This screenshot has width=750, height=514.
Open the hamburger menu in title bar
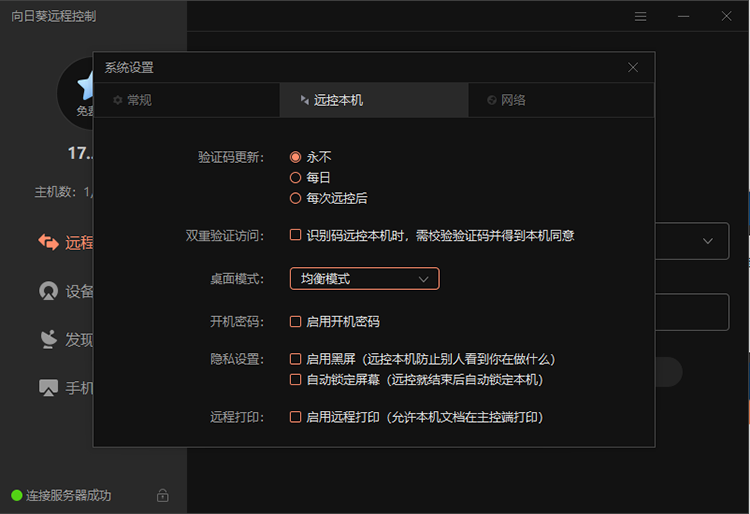click(641, 16)
